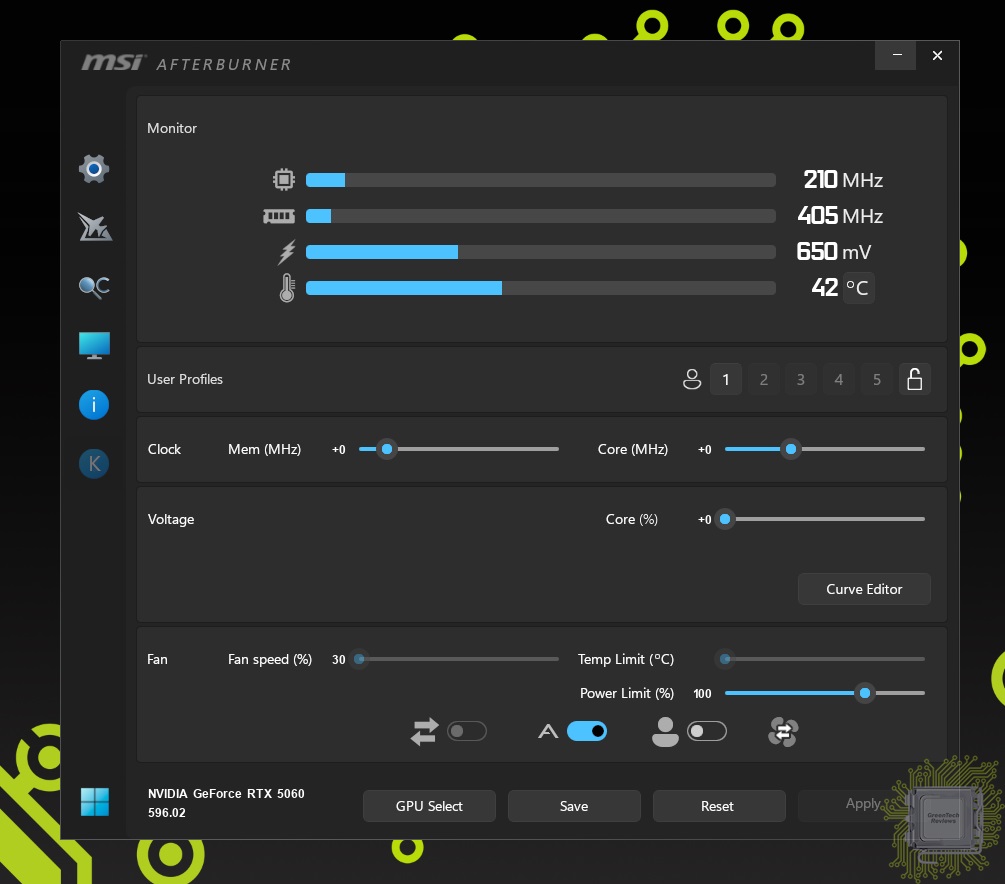Show the information icon panel
The height and width of the screenshot is (884, 1005).
94,405
